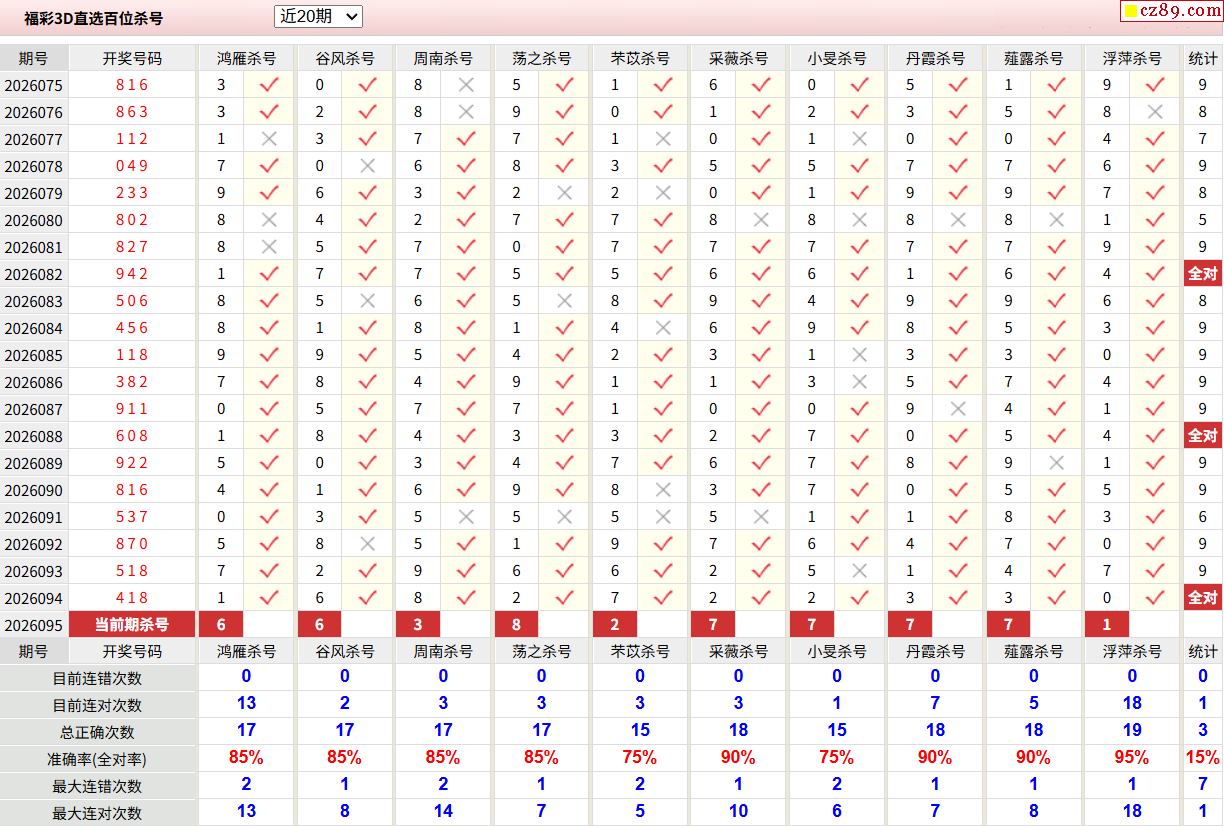Click the cross mark for 芣苡杀号 in row 2026084
Viewport: 1224px width, 826px height.
click(x=663, y=328)
